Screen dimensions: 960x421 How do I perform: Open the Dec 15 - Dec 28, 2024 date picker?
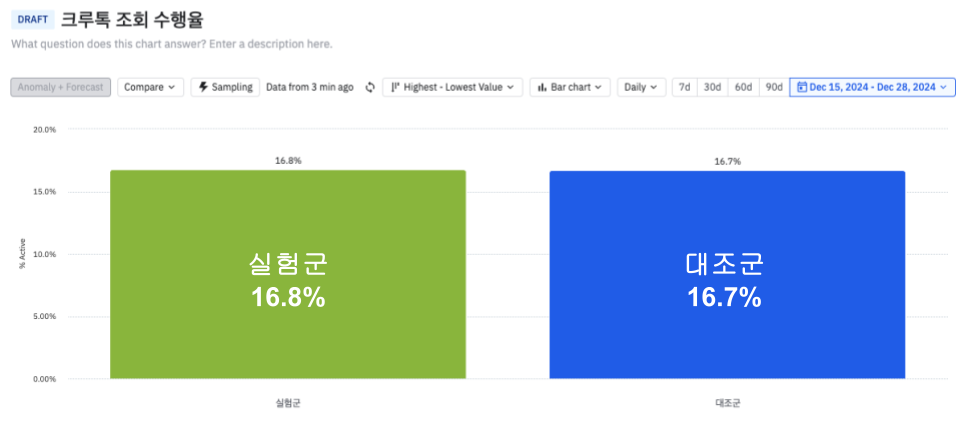click(871, 87)
